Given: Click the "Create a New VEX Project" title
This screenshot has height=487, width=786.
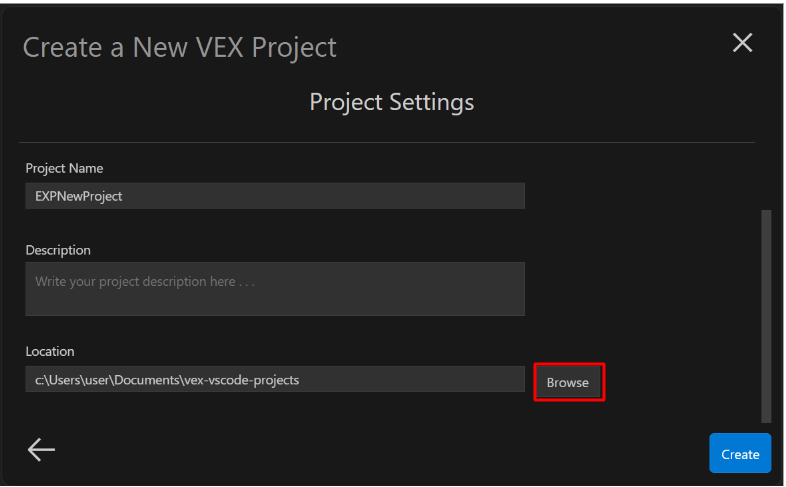Looking at the screenshot, I should [180, 47].
